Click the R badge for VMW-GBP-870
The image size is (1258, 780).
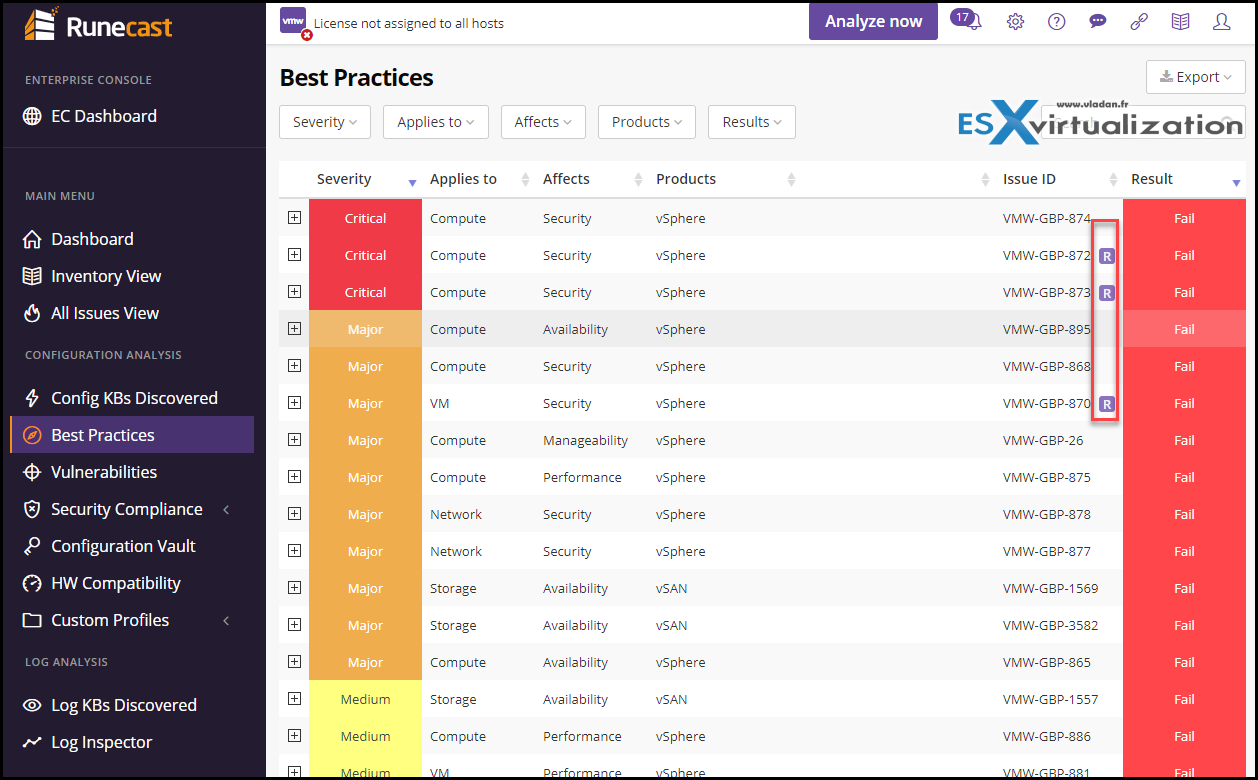coord(1106,404)
